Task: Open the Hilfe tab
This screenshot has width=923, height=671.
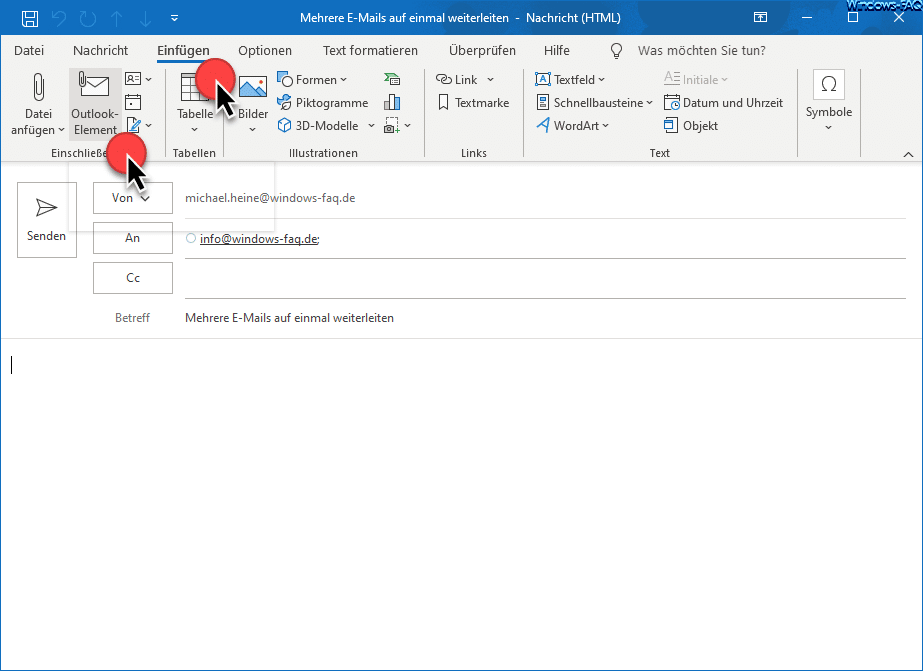Action: [557, 51]
